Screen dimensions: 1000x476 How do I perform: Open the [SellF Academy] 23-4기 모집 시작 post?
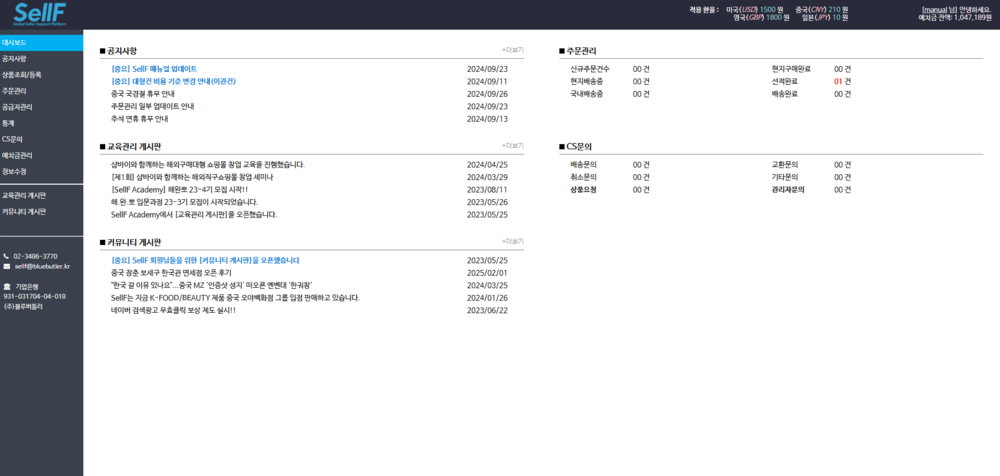point(179,190)
